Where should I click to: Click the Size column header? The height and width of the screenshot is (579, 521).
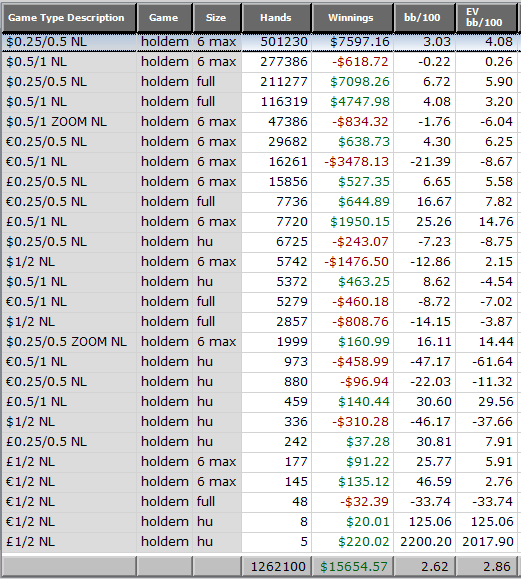coord(217,18)
